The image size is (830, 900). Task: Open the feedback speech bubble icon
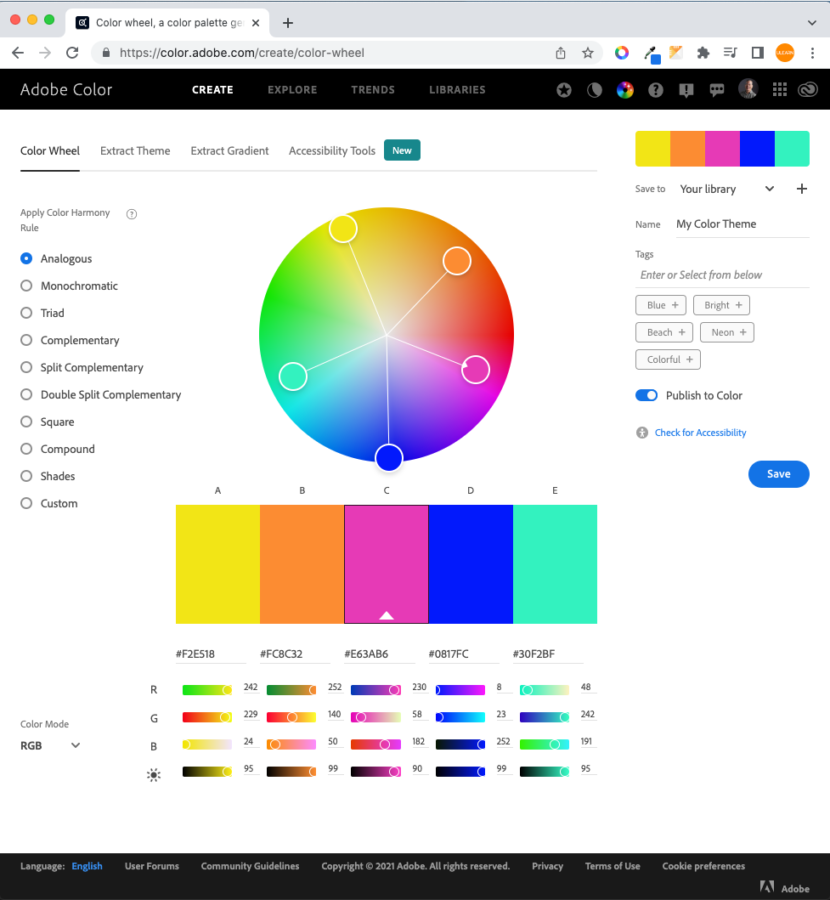[717, 89]
